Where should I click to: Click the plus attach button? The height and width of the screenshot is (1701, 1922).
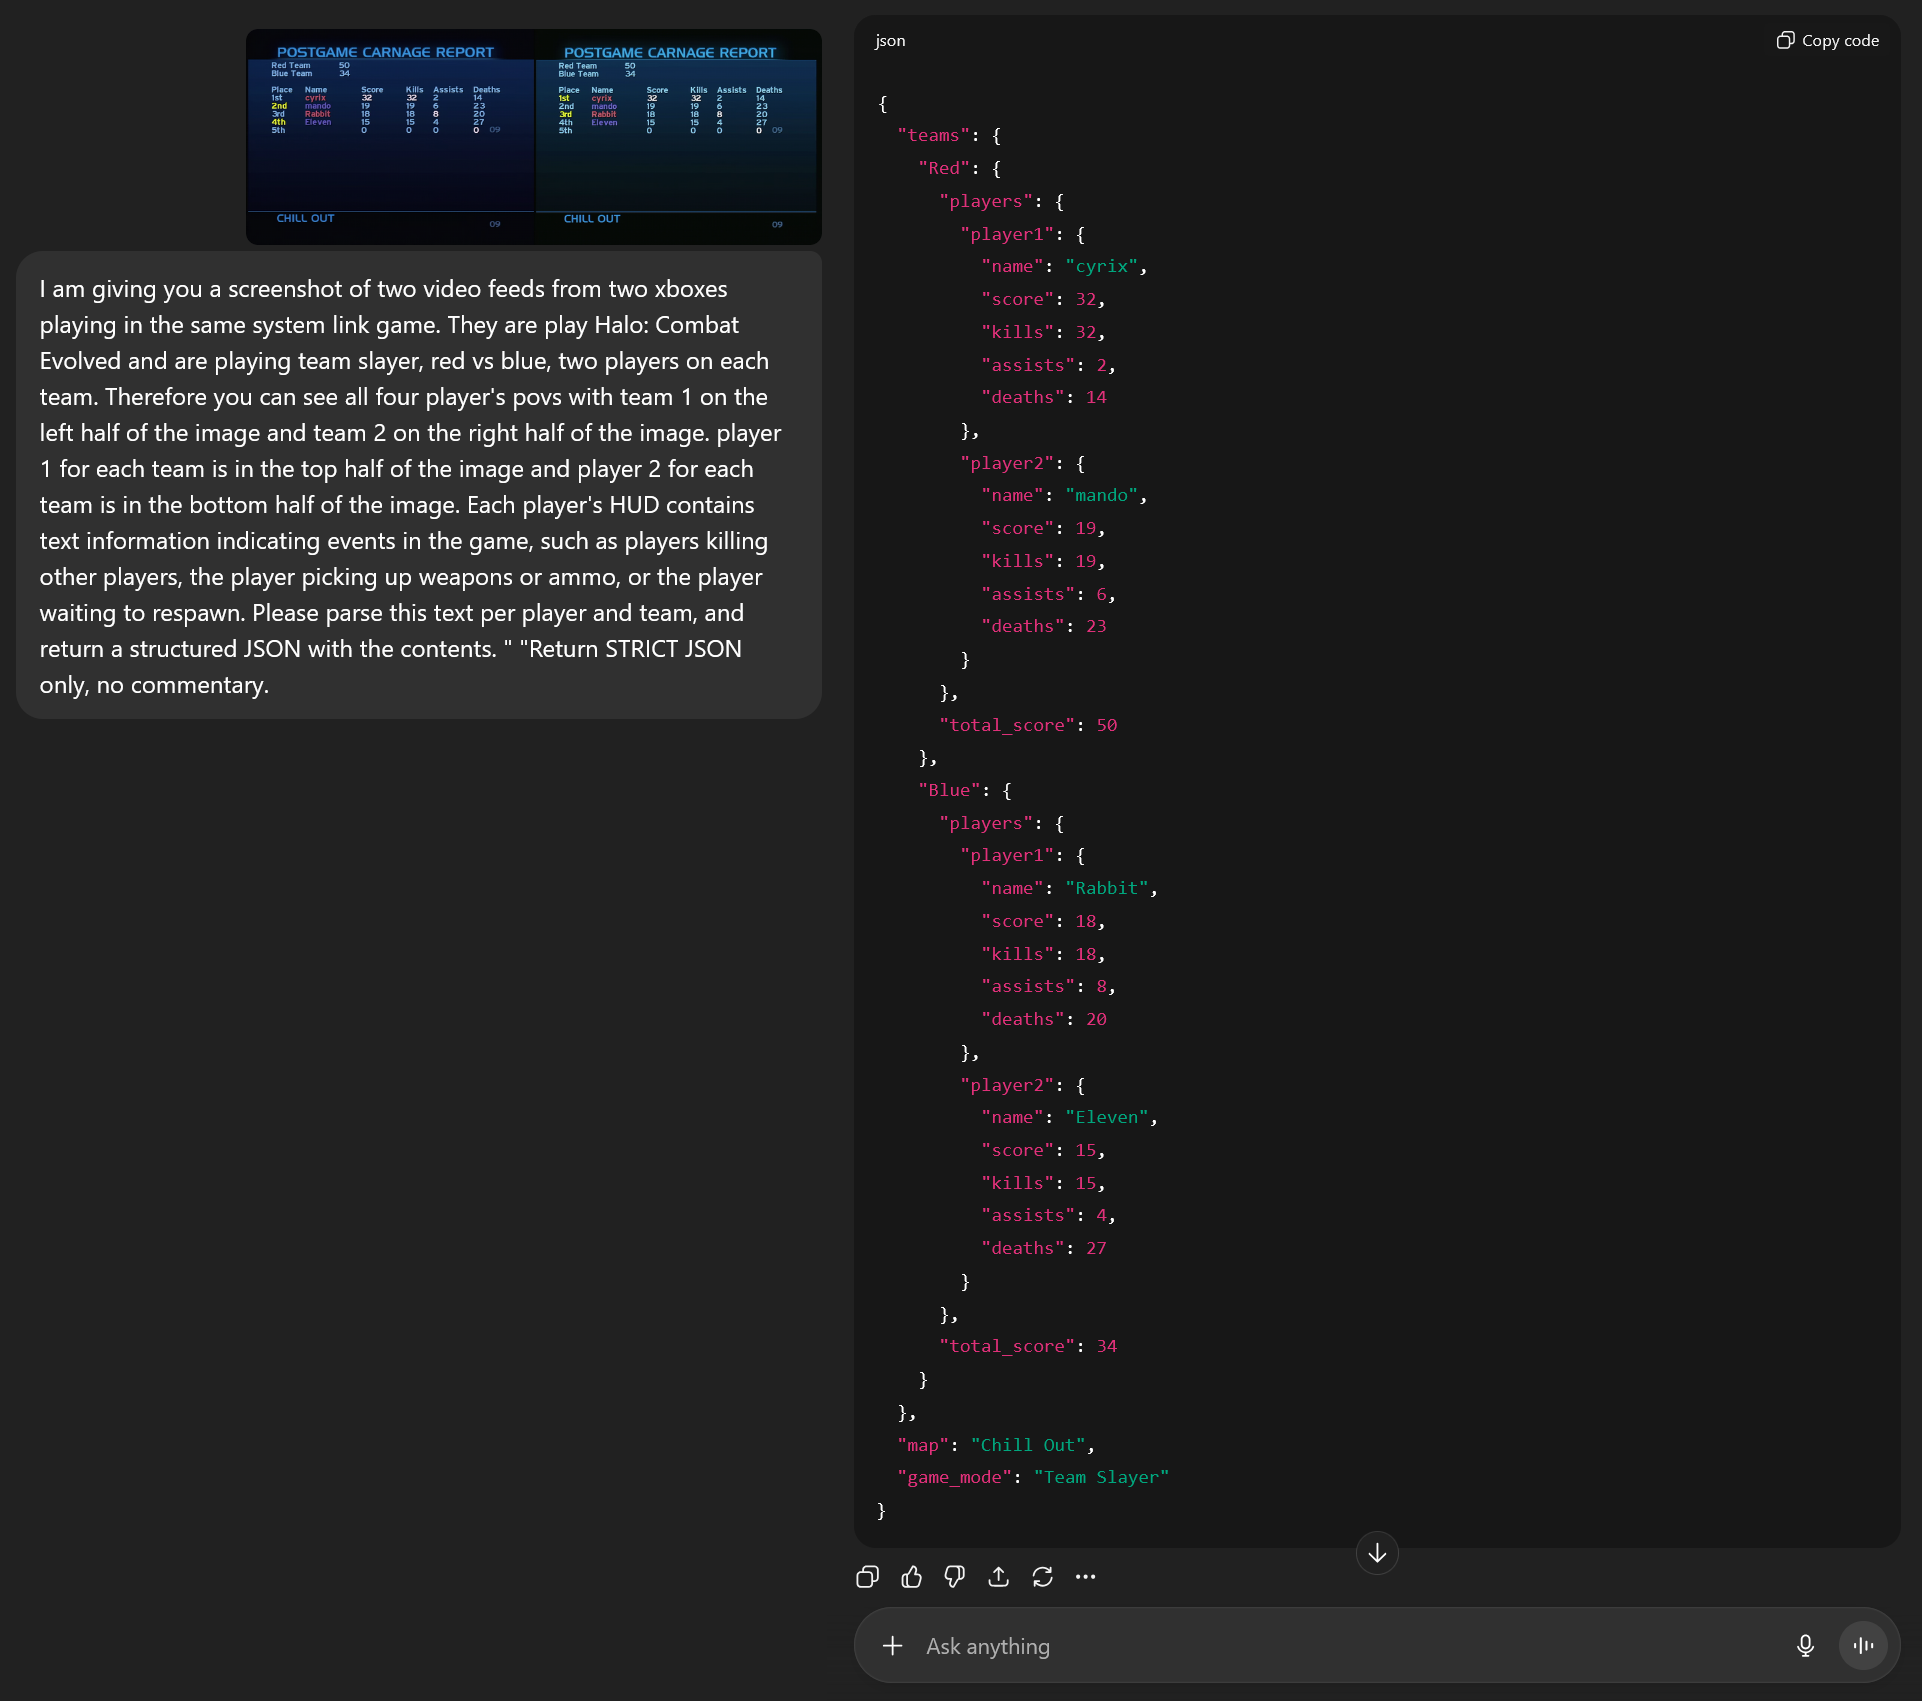pos(892,1646)
